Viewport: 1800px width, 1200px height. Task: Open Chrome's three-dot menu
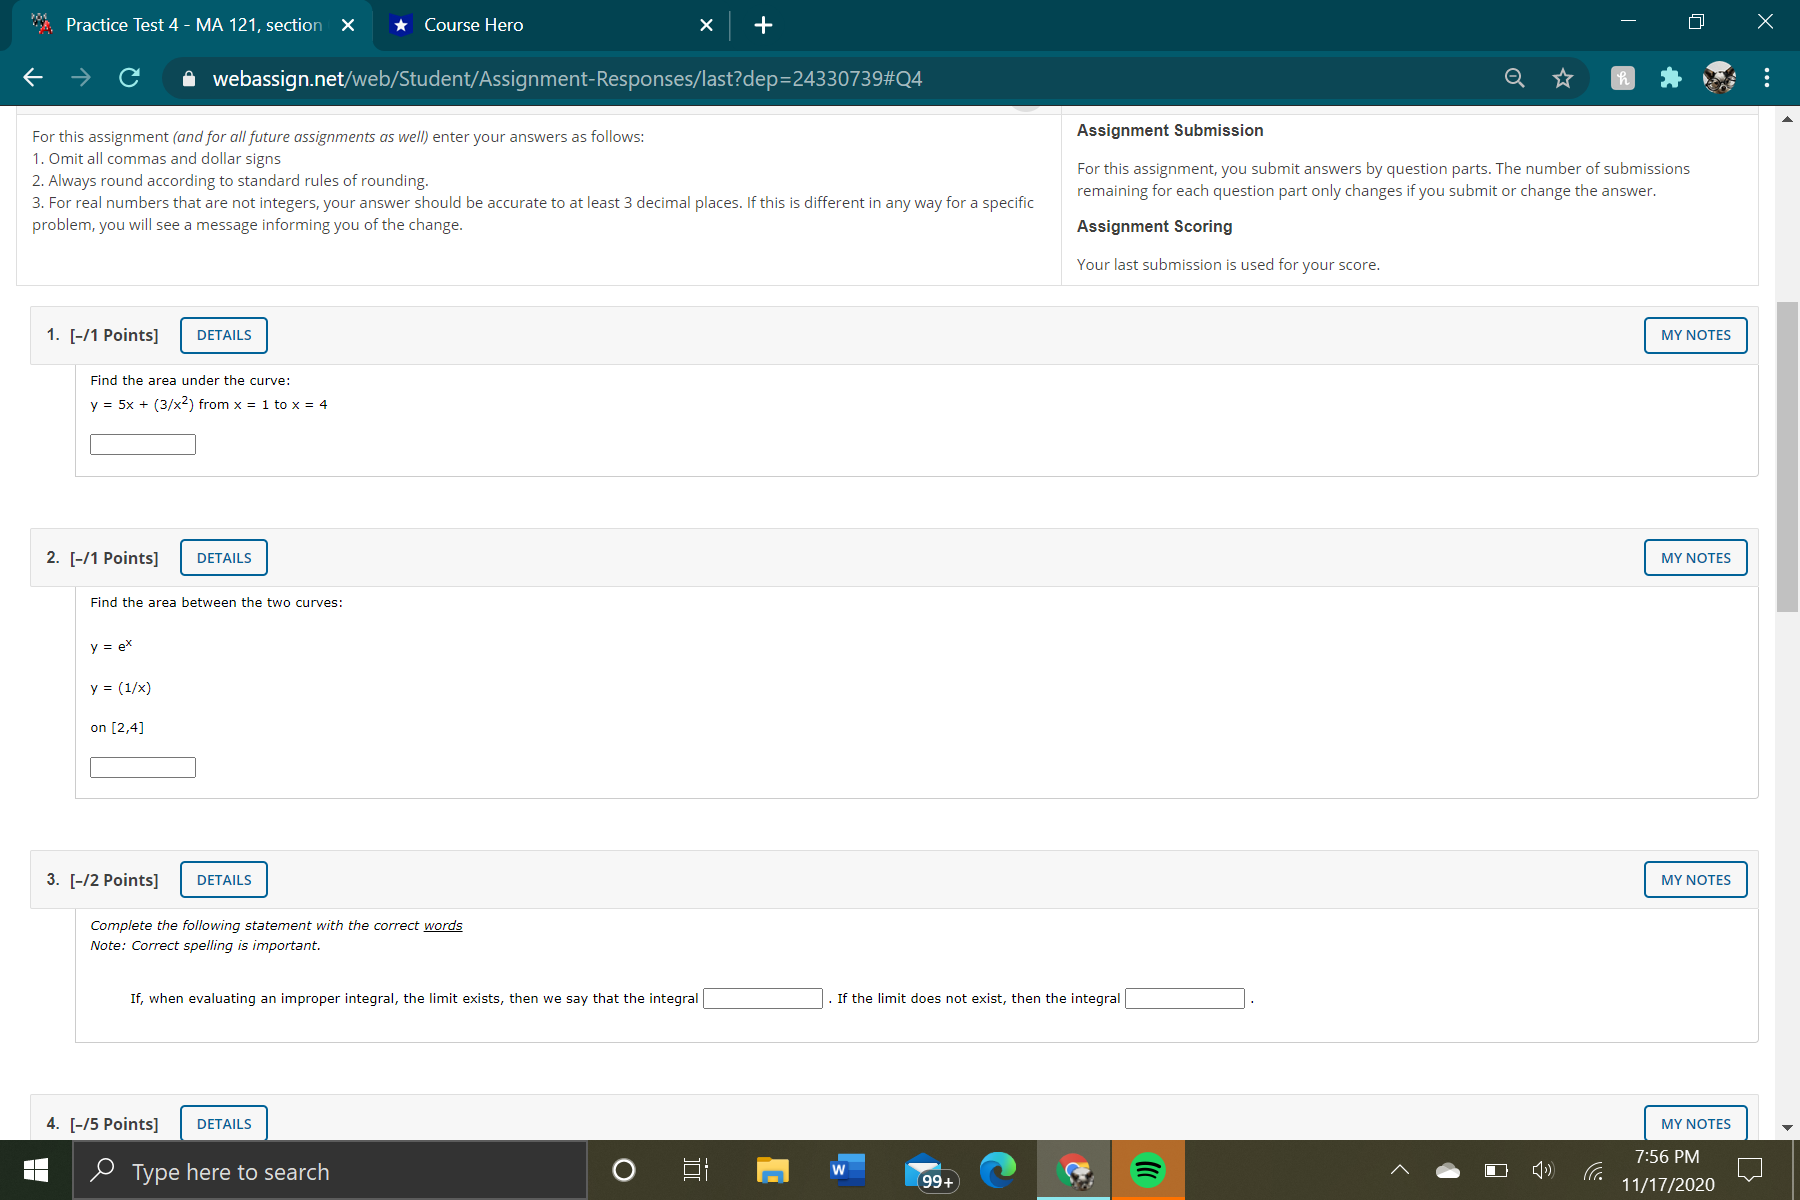click(x=1767, y=78)
